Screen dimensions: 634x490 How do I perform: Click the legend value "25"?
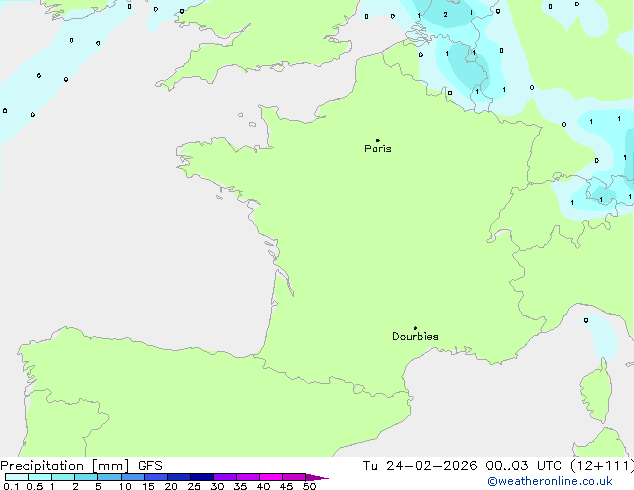click(x=194, y=486)
